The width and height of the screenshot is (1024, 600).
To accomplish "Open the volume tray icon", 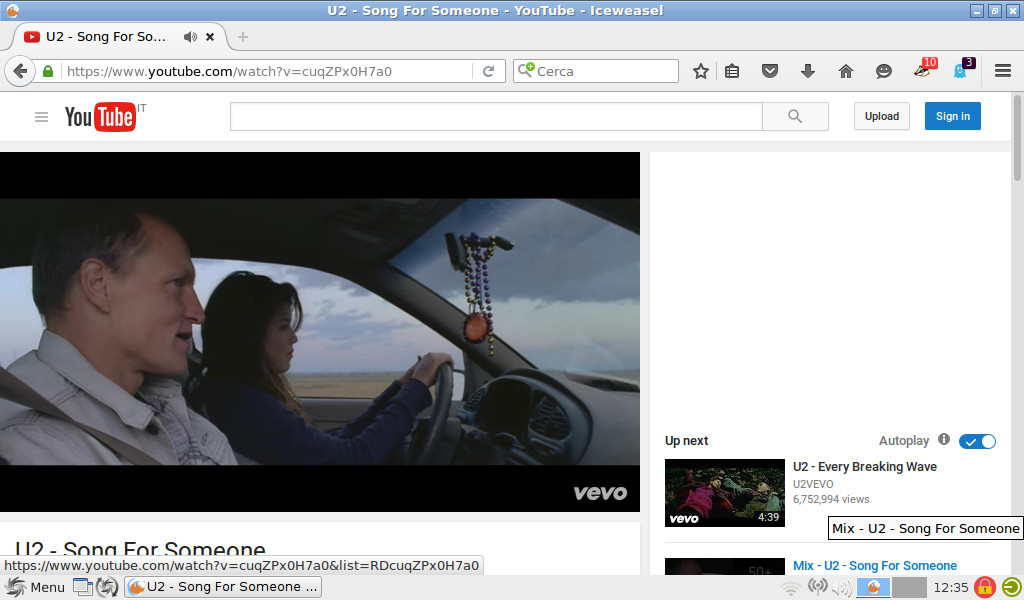I will tap(842, 588).
